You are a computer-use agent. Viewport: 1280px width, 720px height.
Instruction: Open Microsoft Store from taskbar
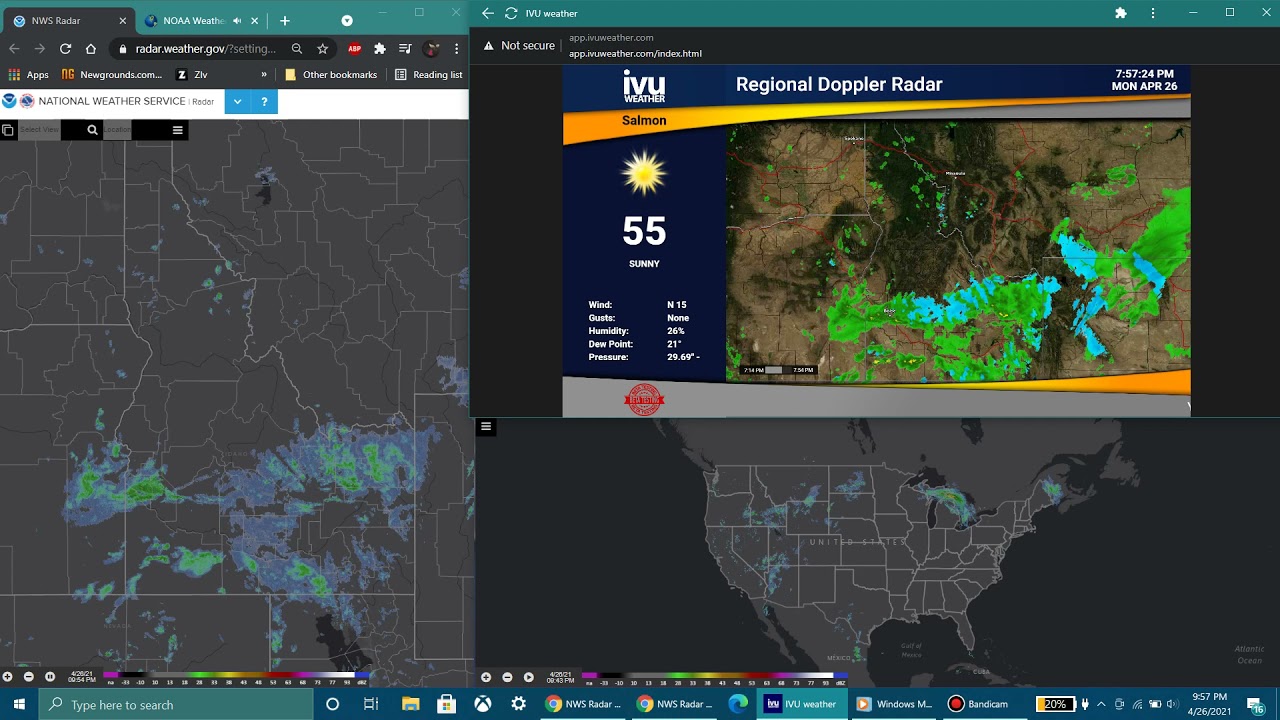(446, 704)
